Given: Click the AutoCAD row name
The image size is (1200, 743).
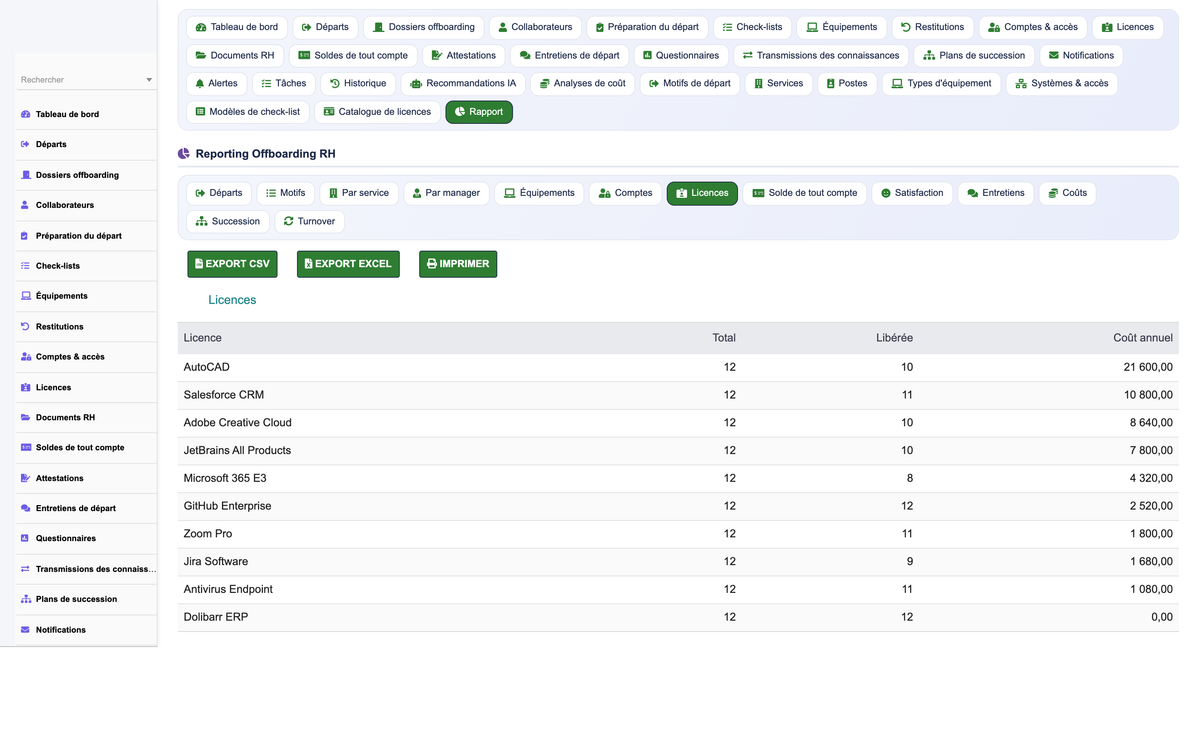Looking at the screenshot, I should point(207,367).
